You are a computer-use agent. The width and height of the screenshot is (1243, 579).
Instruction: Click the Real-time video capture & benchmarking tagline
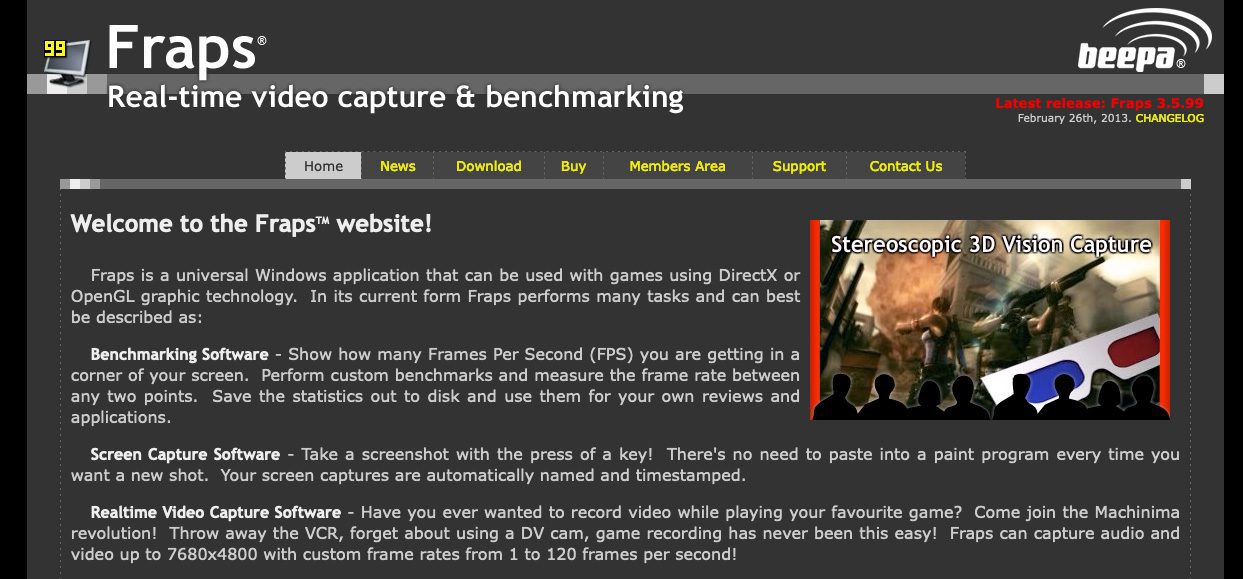(395, 98)
